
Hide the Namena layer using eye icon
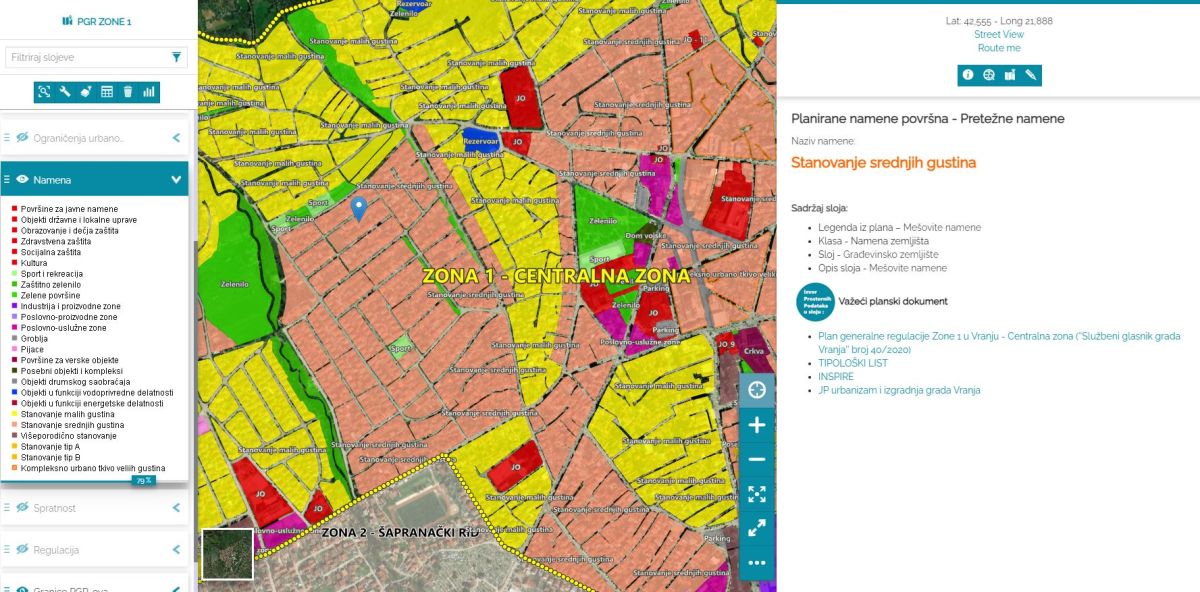(x=22, y=180)
